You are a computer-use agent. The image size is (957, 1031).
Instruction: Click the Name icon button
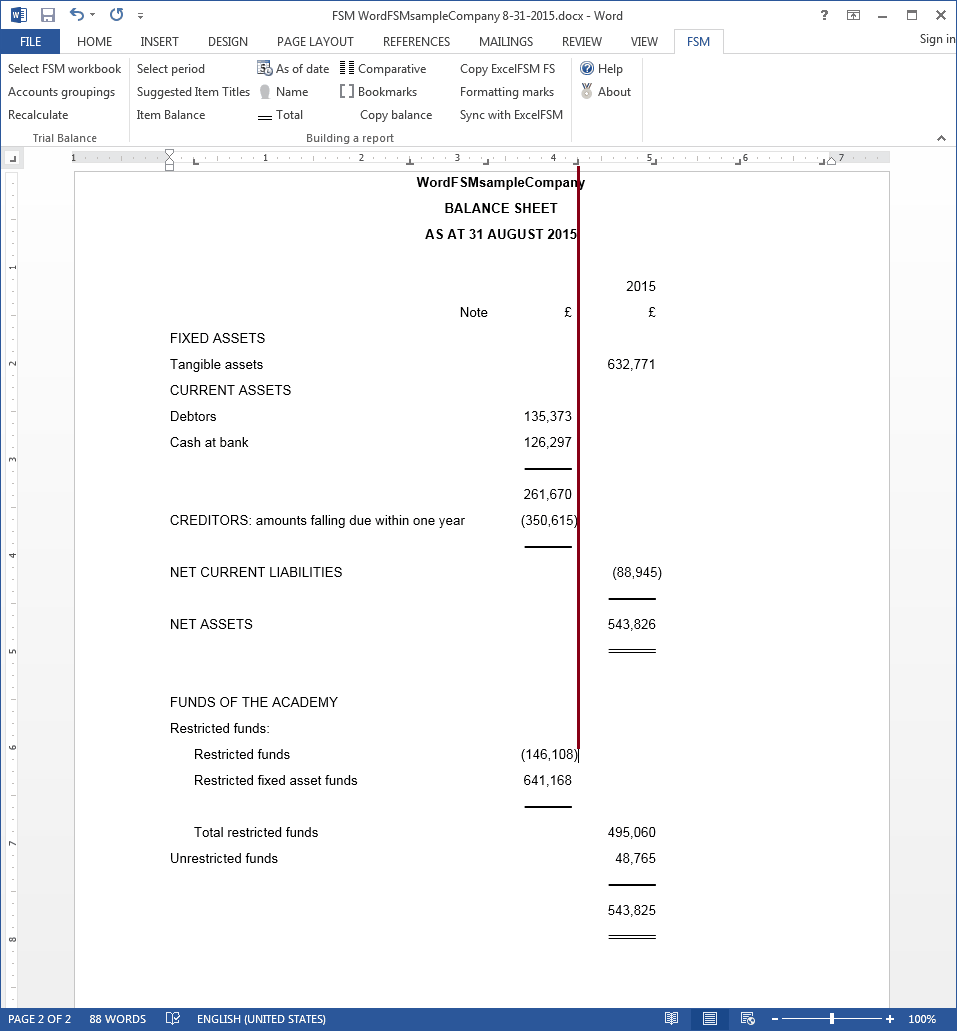(x=265, y=91)
